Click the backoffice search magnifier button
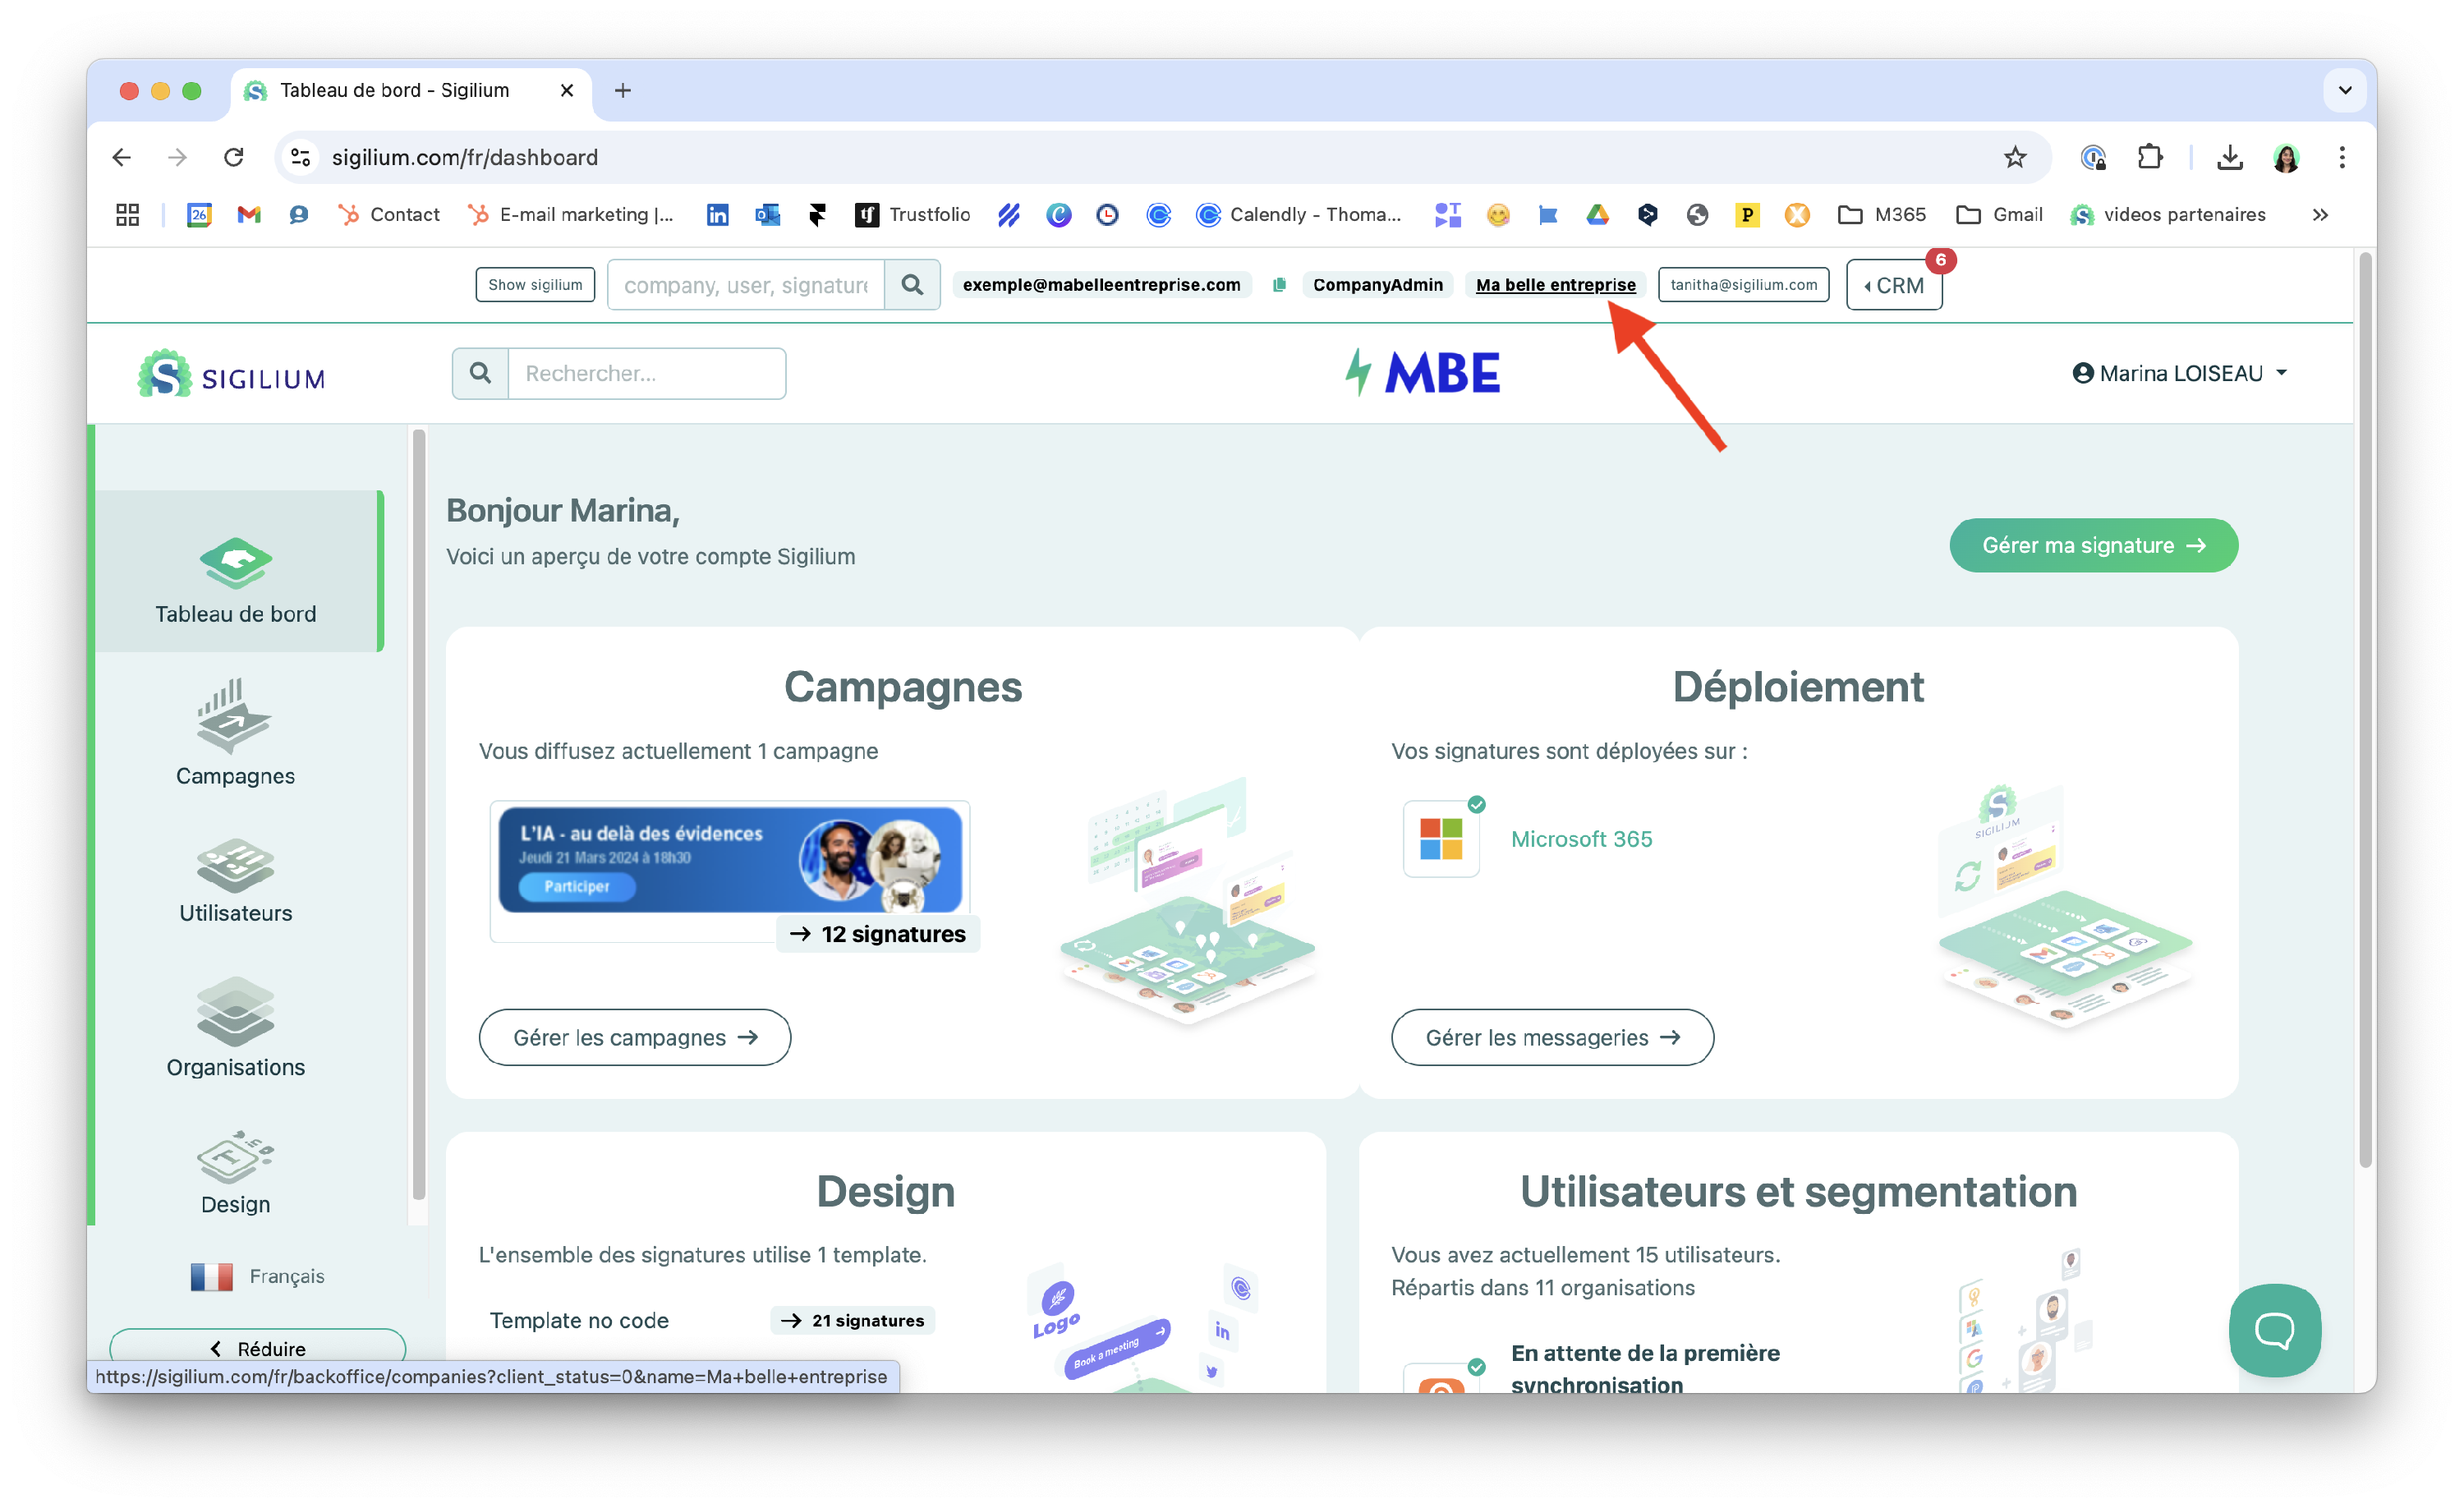 point(911,285)
